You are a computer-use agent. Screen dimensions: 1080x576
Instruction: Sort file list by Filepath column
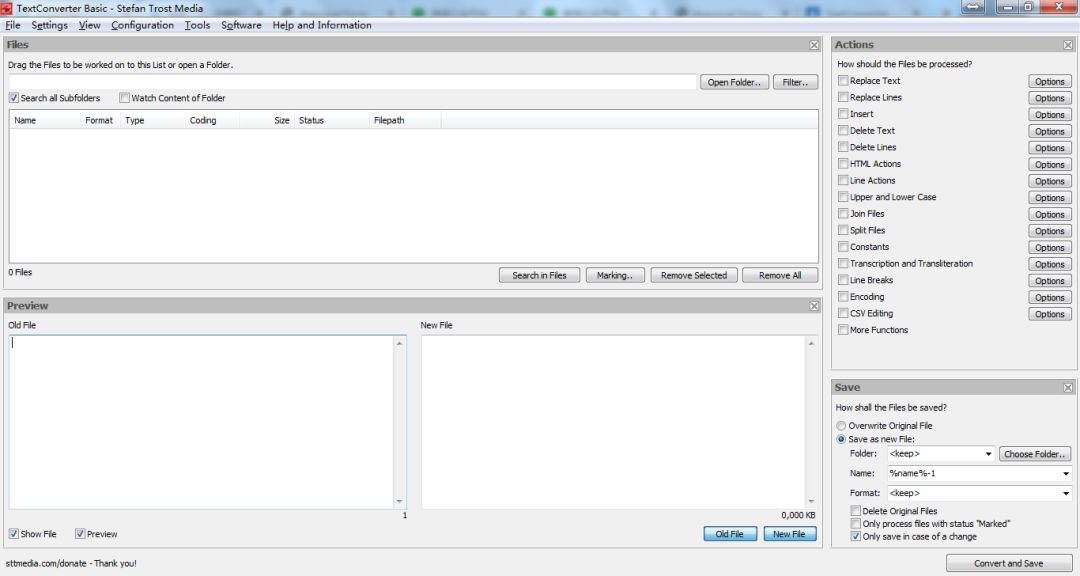point(405,121)
